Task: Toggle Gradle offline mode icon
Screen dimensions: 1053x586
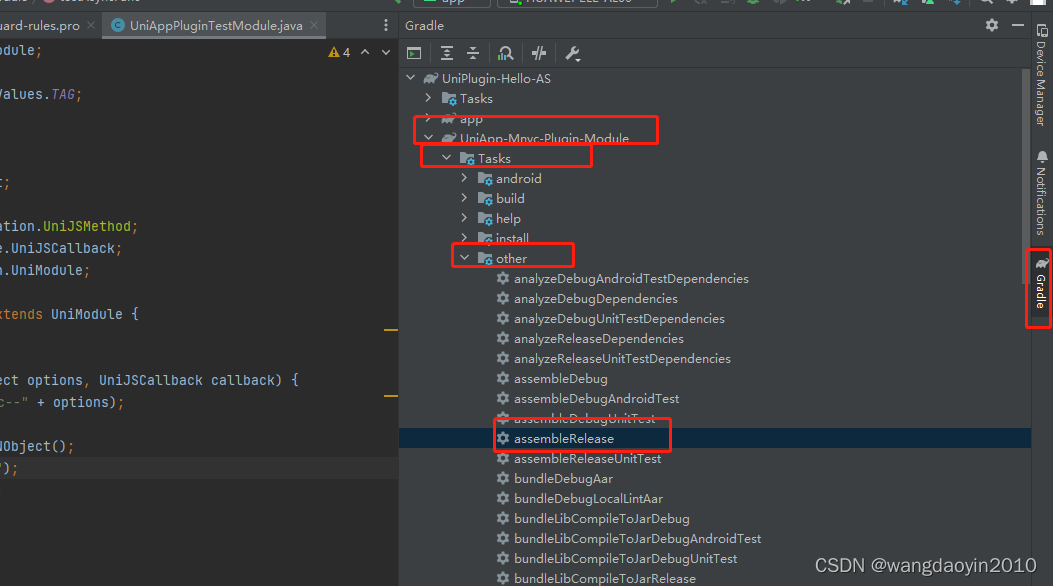Action: coord(539,54)
